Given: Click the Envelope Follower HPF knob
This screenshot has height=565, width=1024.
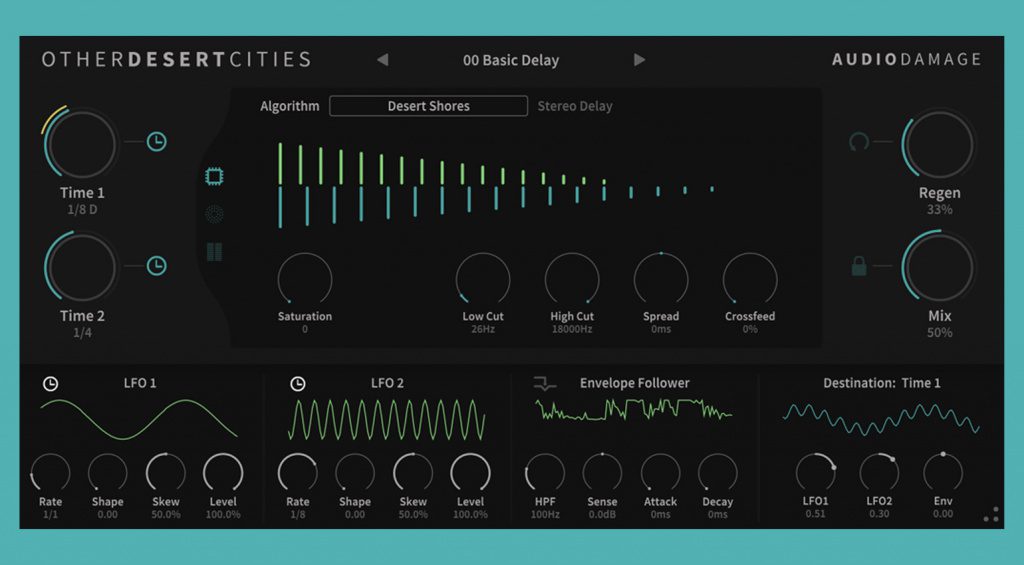Looking at the screenshot, I should pyautogui.click(x=545, y=473).
